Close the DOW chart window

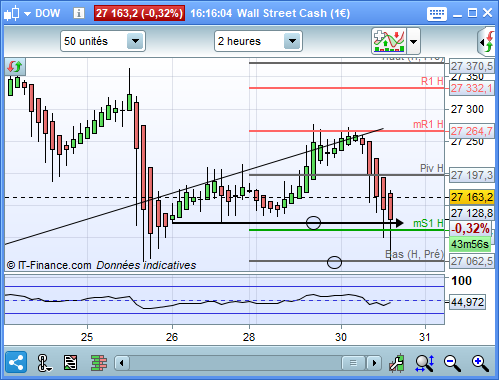click(487, 13)
